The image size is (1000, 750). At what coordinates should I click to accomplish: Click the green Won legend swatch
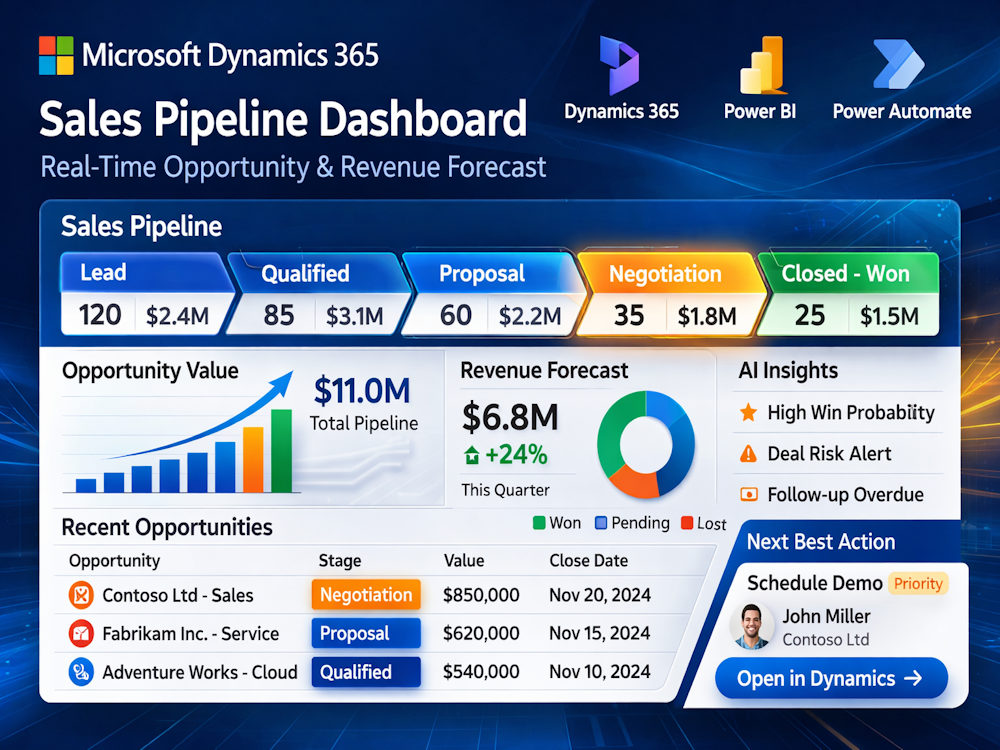[x=539, y=523]
